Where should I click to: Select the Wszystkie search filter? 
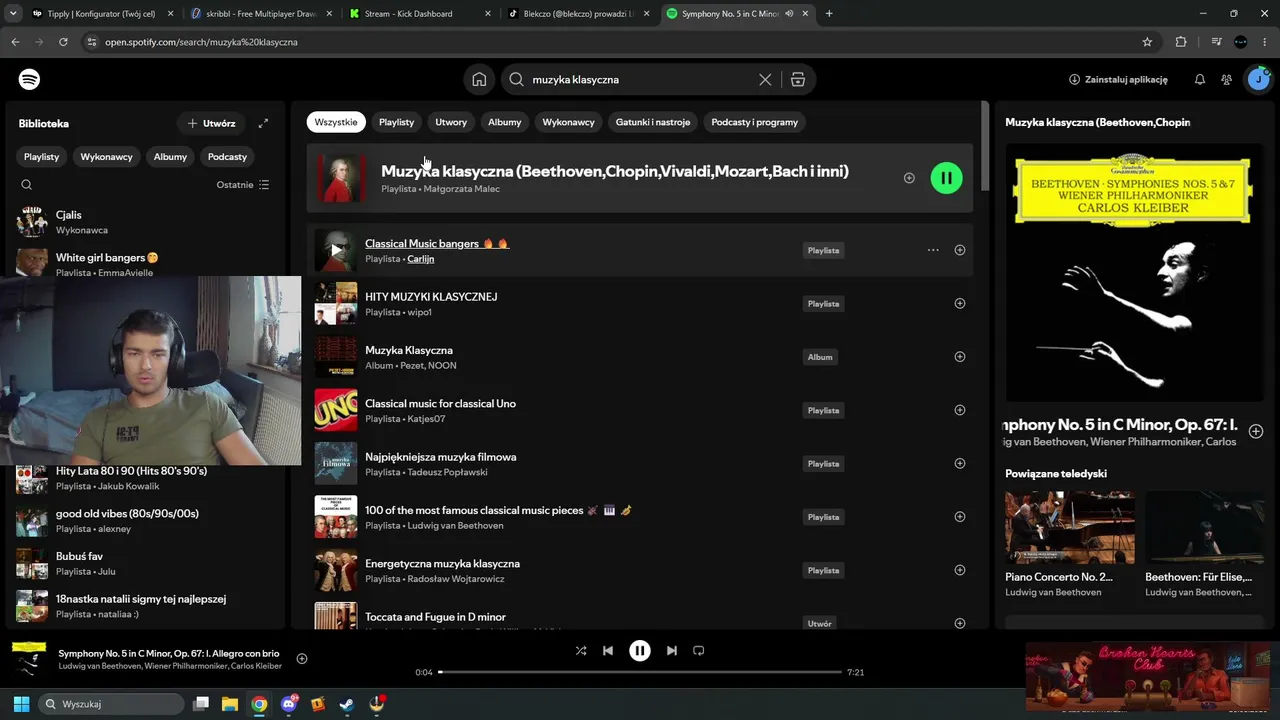coord(336,122)
